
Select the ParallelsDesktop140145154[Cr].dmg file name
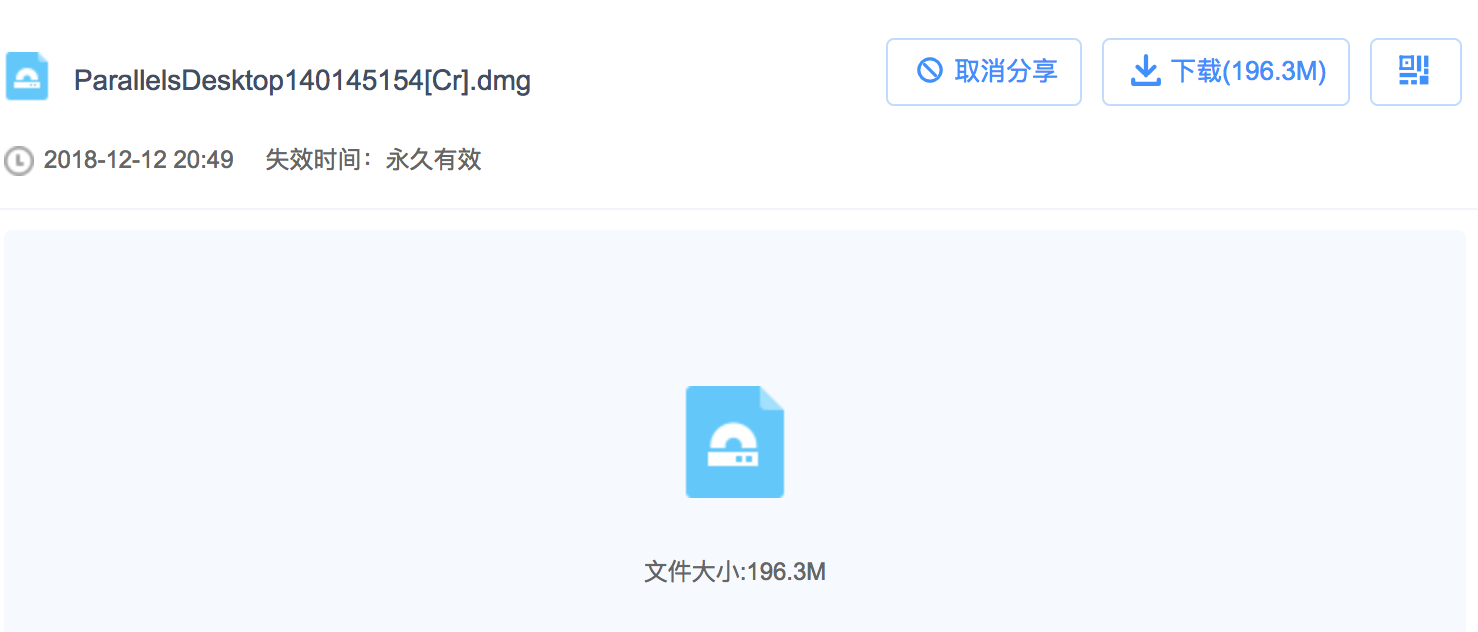coord(302,80)
